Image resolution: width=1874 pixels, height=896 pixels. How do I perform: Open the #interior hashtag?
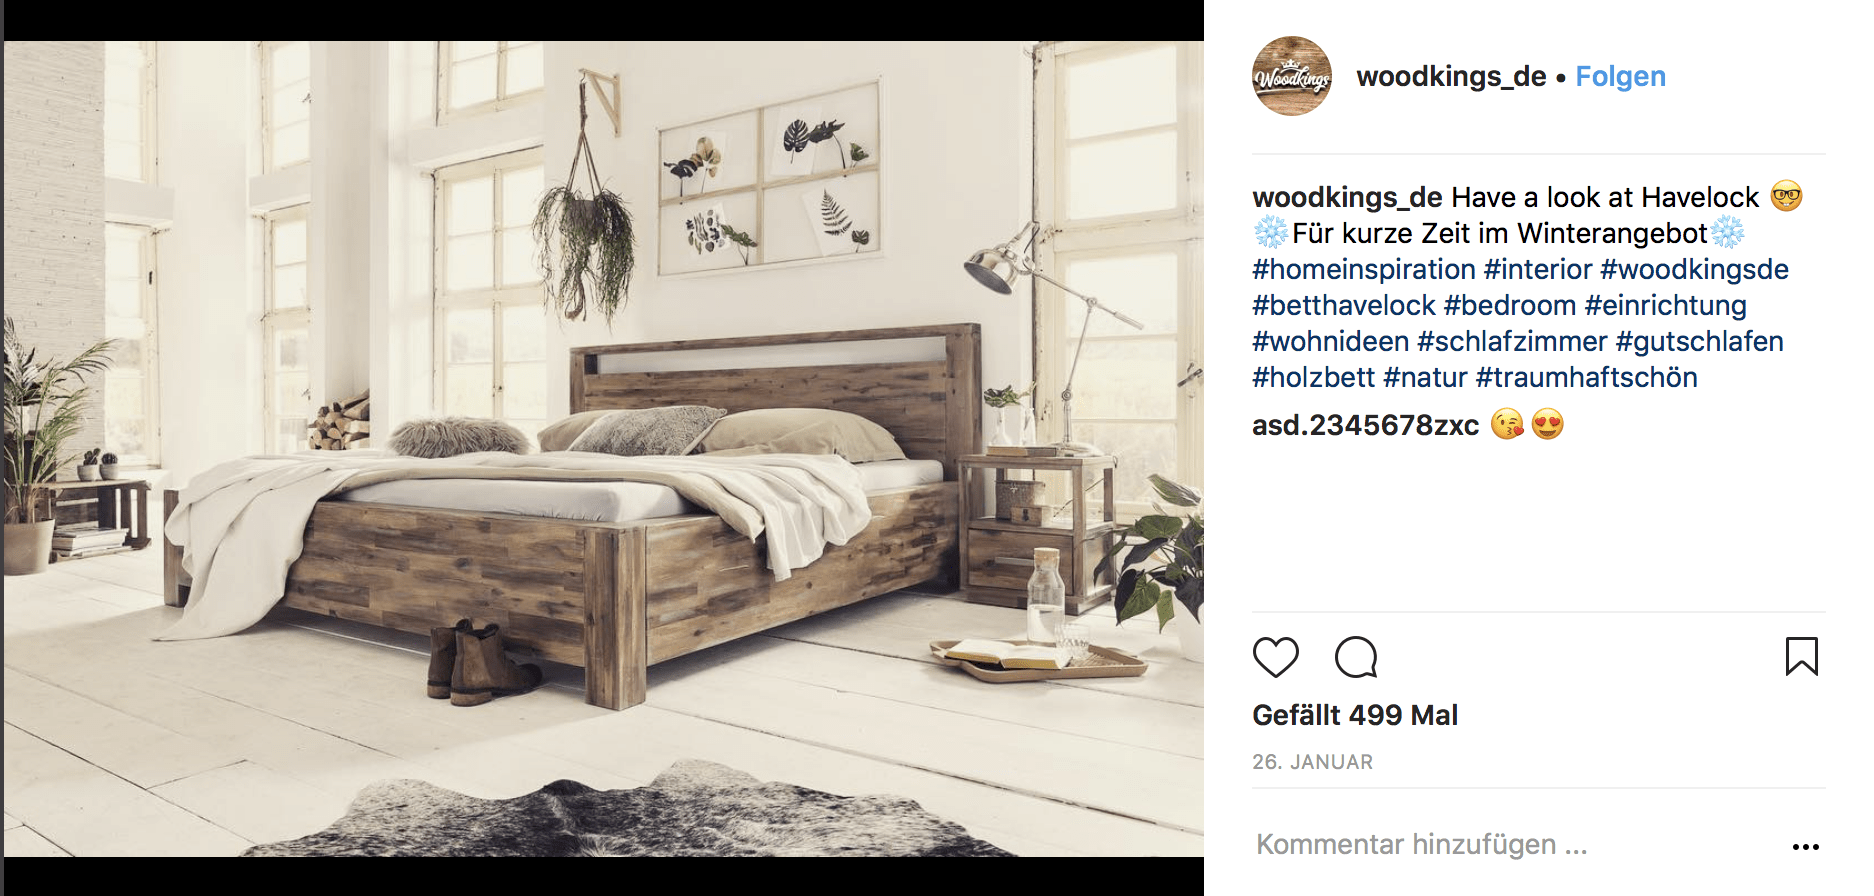pyautogui.click(x=1537, y=269)
